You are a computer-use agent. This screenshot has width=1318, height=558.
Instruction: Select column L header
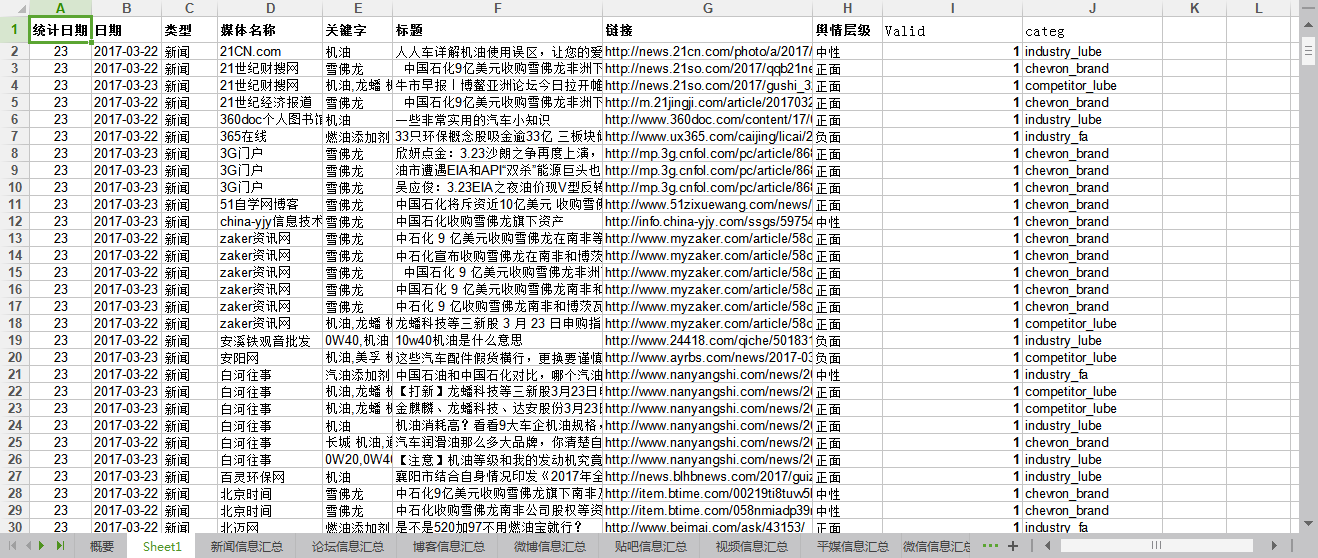click(x=1259, y=8)
